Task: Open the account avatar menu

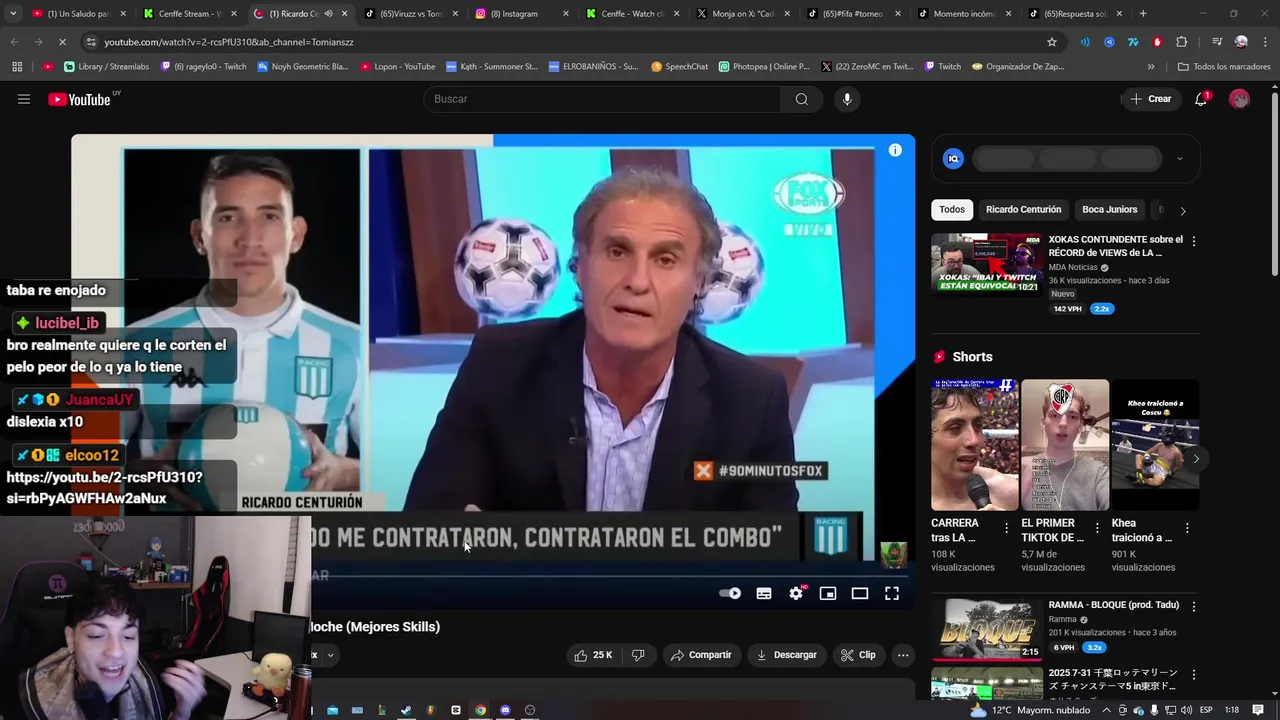Action: (x=1239, y=99)
